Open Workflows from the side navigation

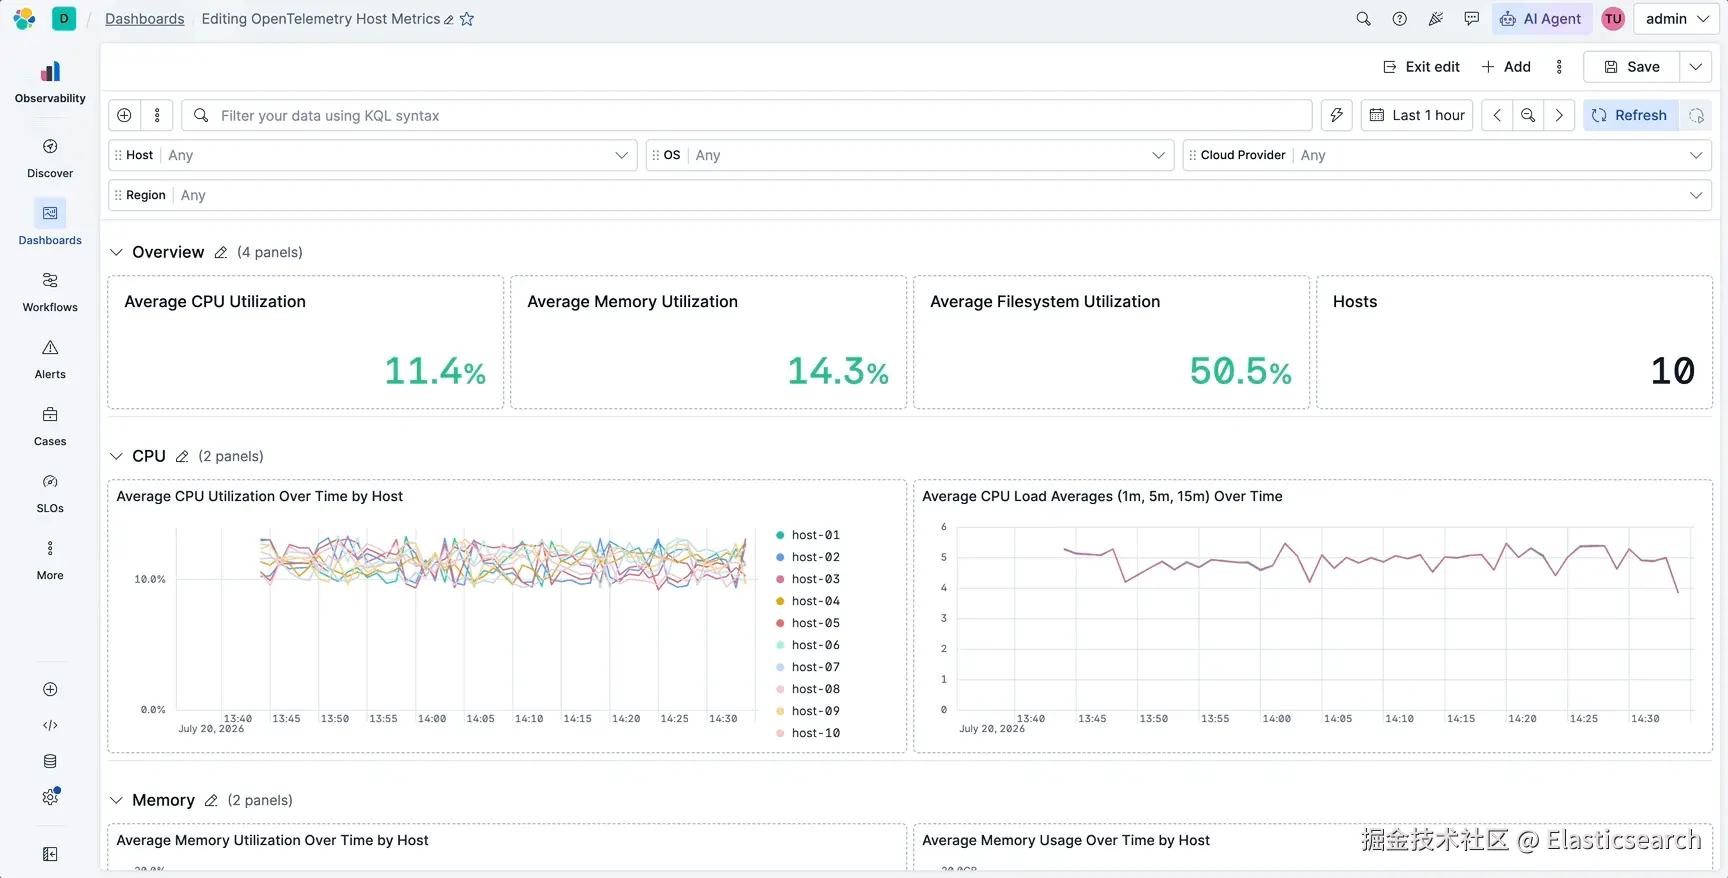tap(50, 292)
